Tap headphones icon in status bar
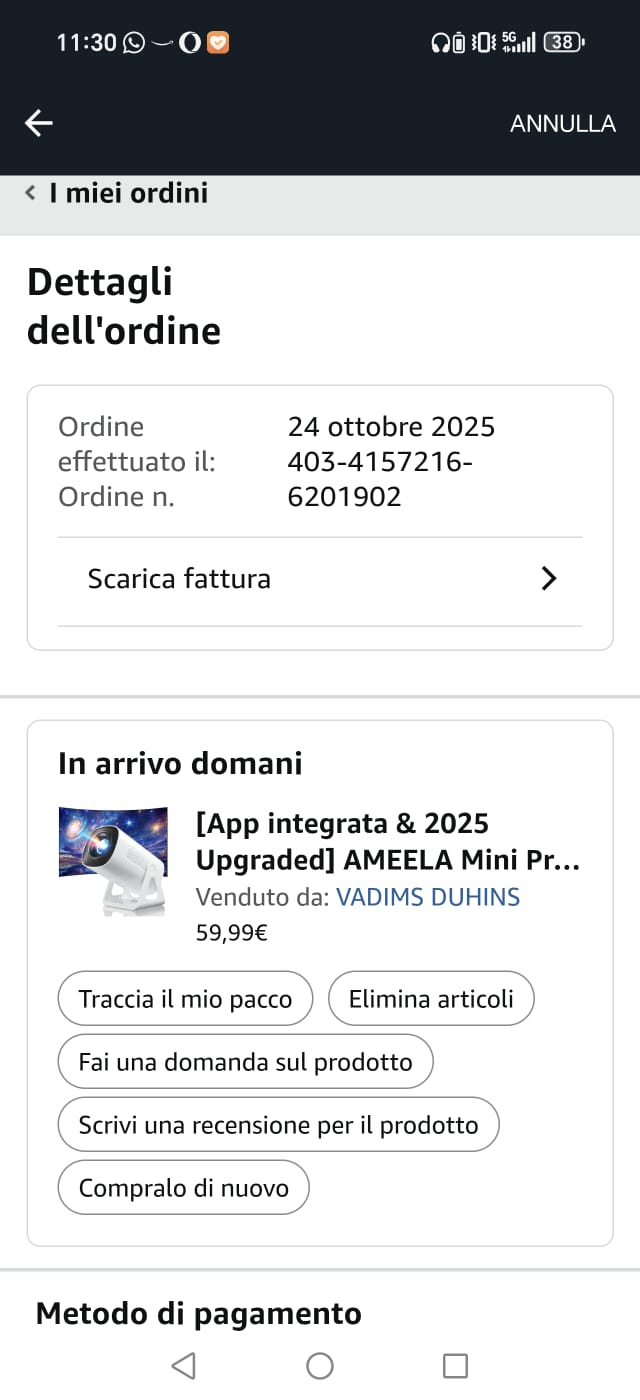This screenshot has width=640, height=1400. pyautogui.click(x=440, y=43)
